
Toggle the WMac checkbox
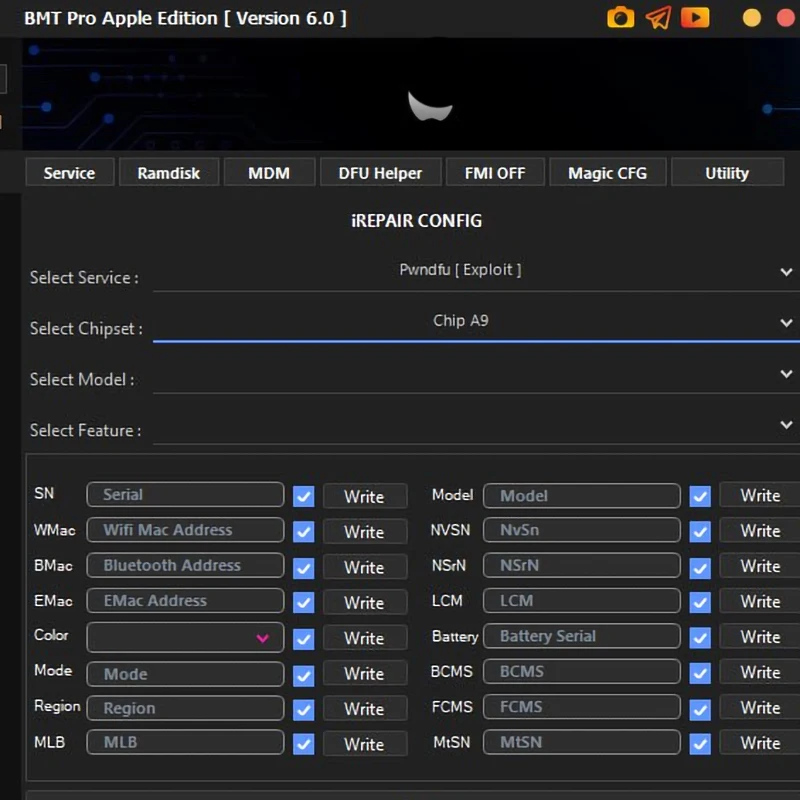(304, 532)
